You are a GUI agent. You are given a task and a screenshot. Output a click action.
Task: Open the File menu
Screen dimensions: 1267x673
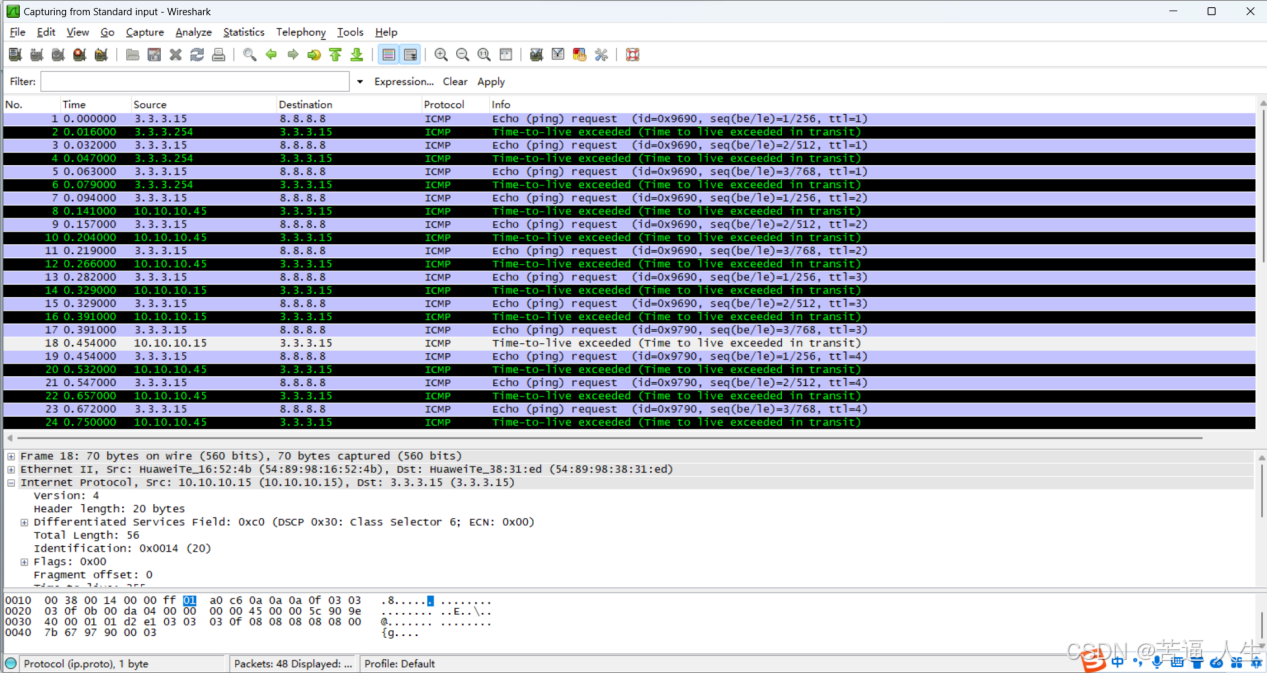pyautogui.click(x=17, y=32)
